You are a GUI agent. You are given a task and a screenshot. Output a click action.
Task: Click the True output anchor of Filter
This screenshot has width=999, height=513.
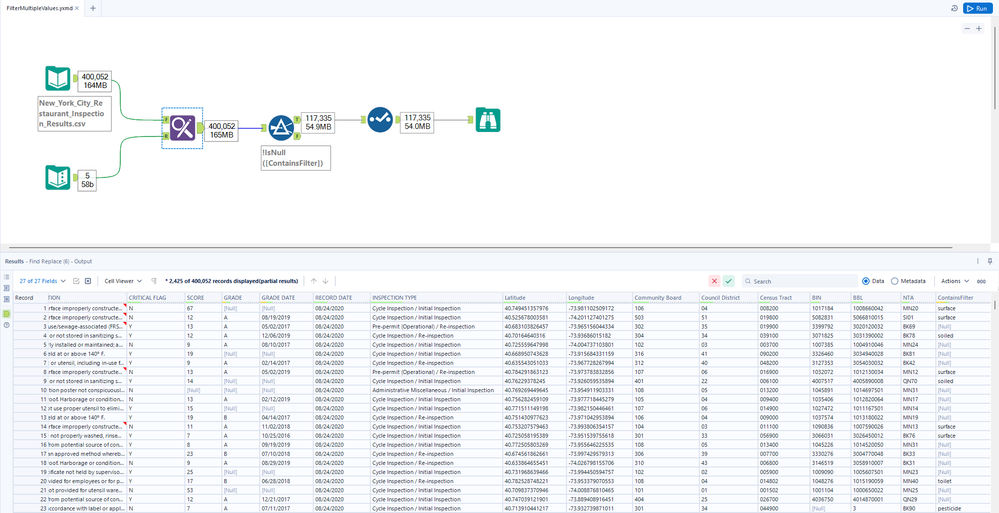(296, 119)
